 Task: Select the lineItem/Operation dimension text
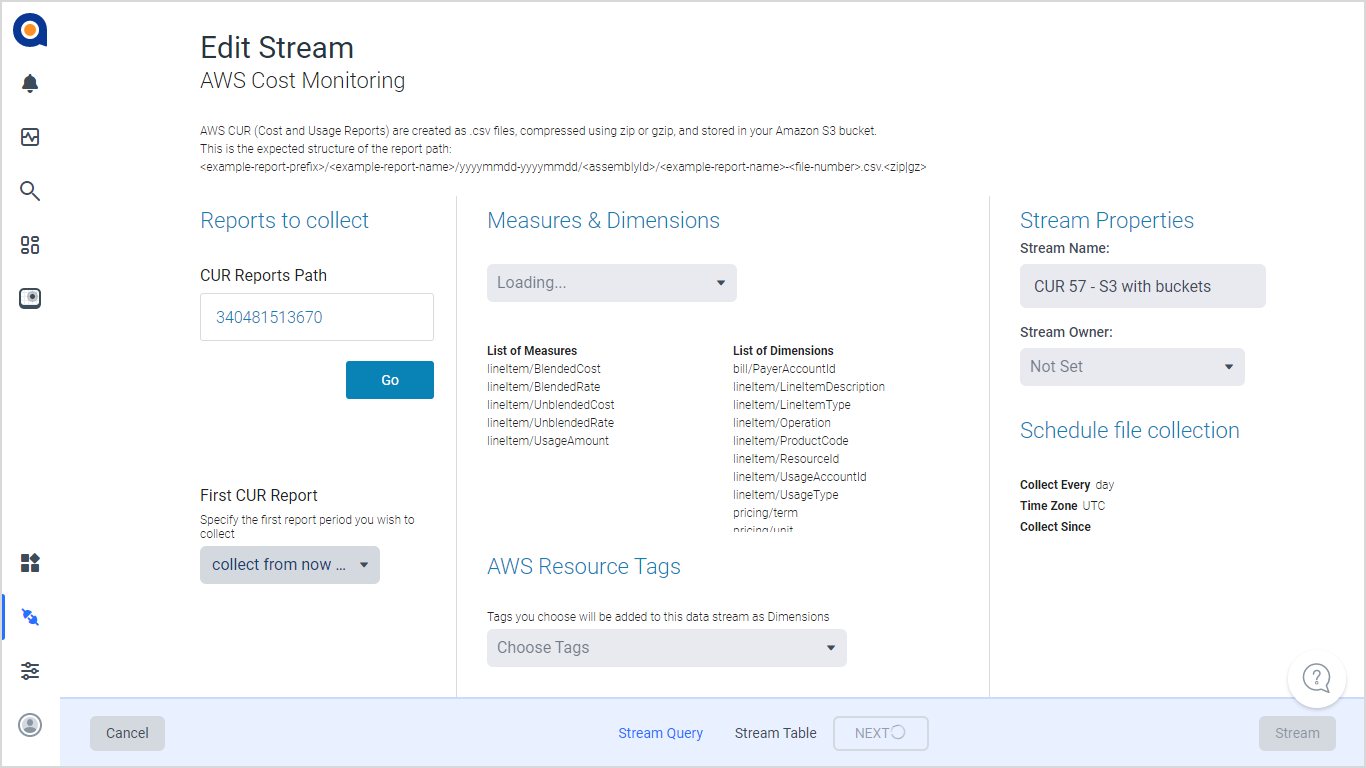tap(782, 423)
